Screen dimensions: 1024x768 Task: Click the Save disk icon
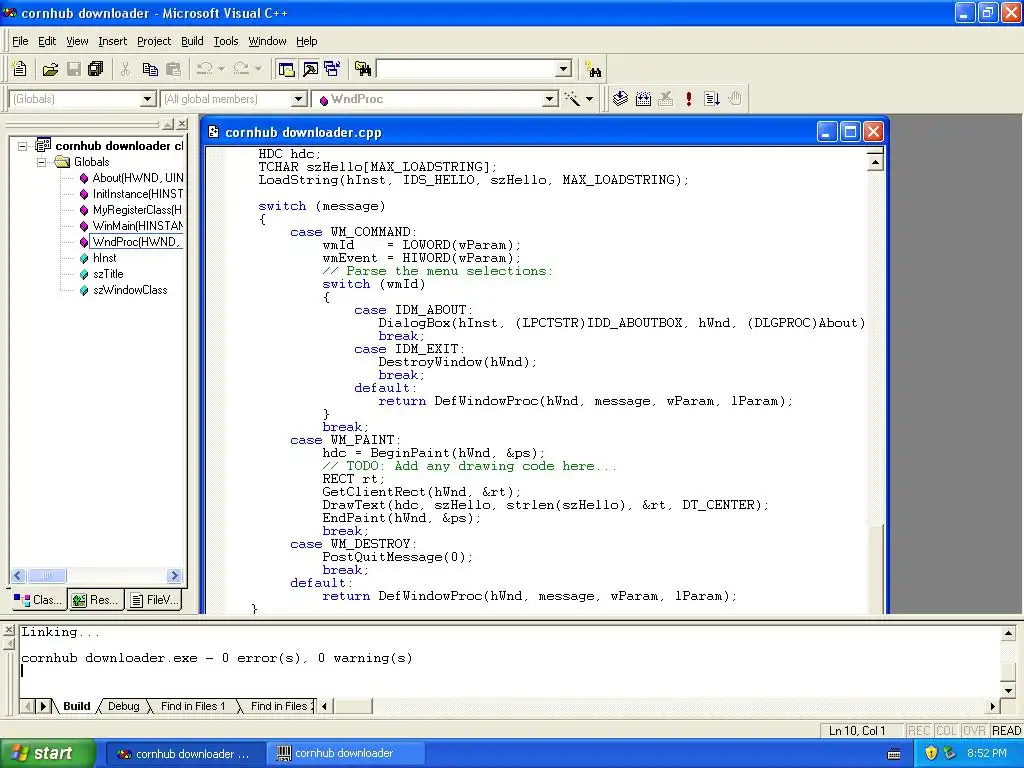tap(73, 69)
